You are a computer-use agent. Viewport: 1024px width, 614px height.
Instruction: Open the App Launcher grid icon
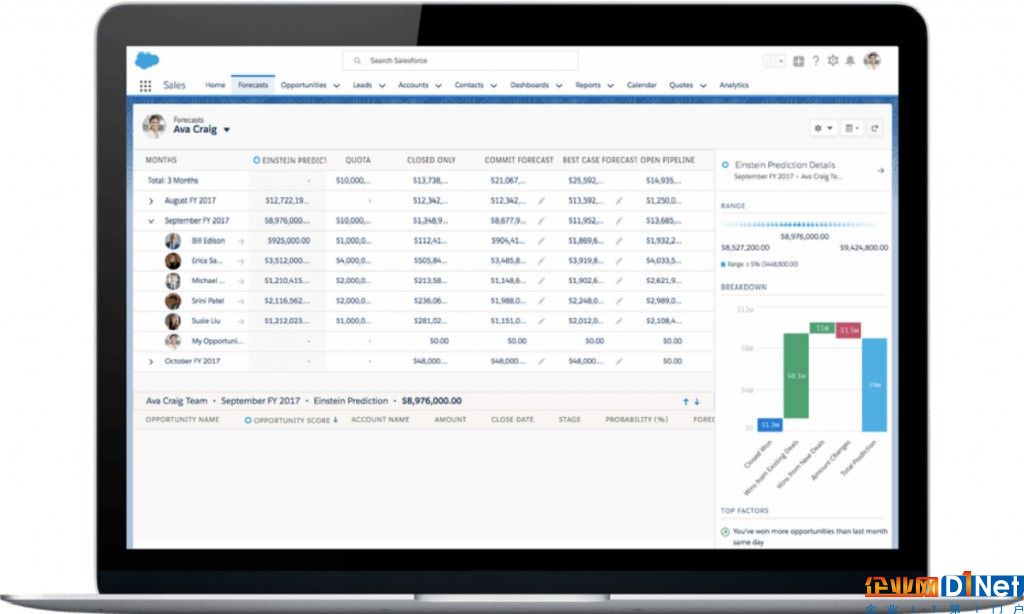click(x=145, y=86)
